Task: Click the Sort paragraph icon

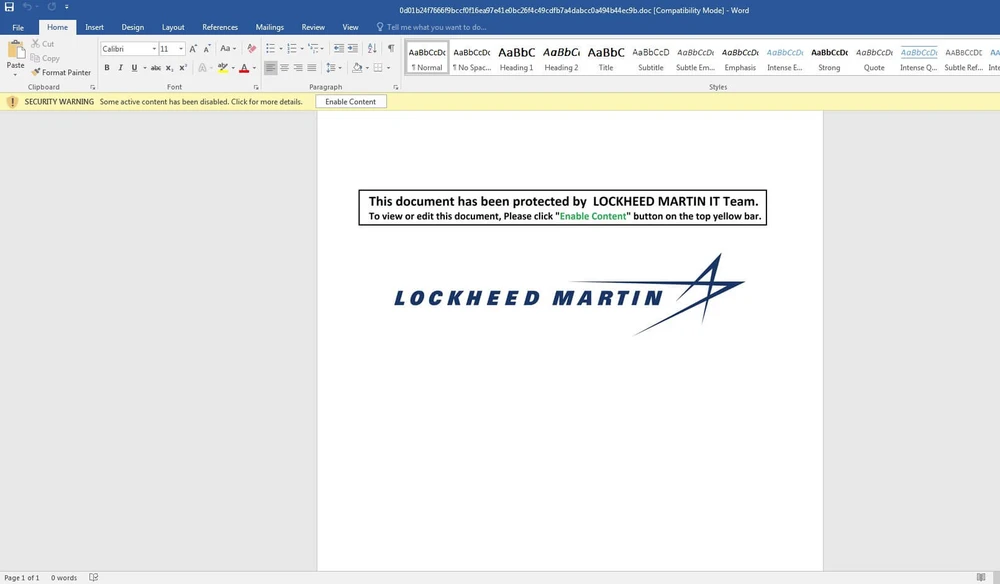Action: pyautogui.click(x=373, y=48)
